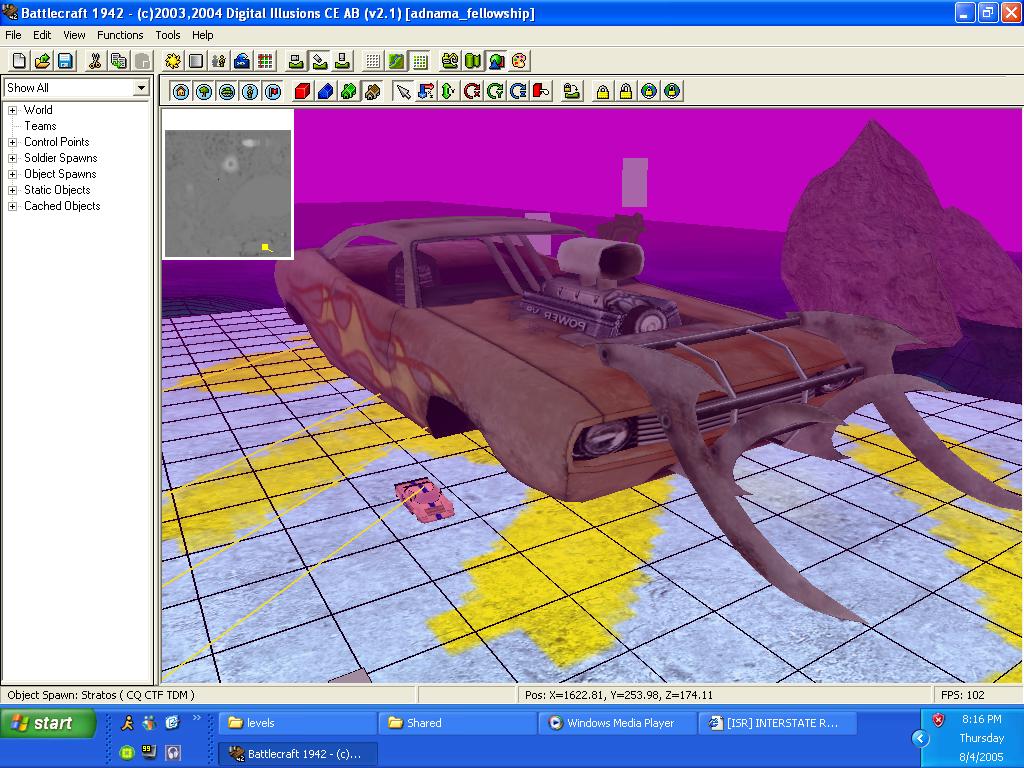Viewport: 1024px width, 768px height.
Task: Click the two soldiers toolbar icon
Action: pos(219,61)
